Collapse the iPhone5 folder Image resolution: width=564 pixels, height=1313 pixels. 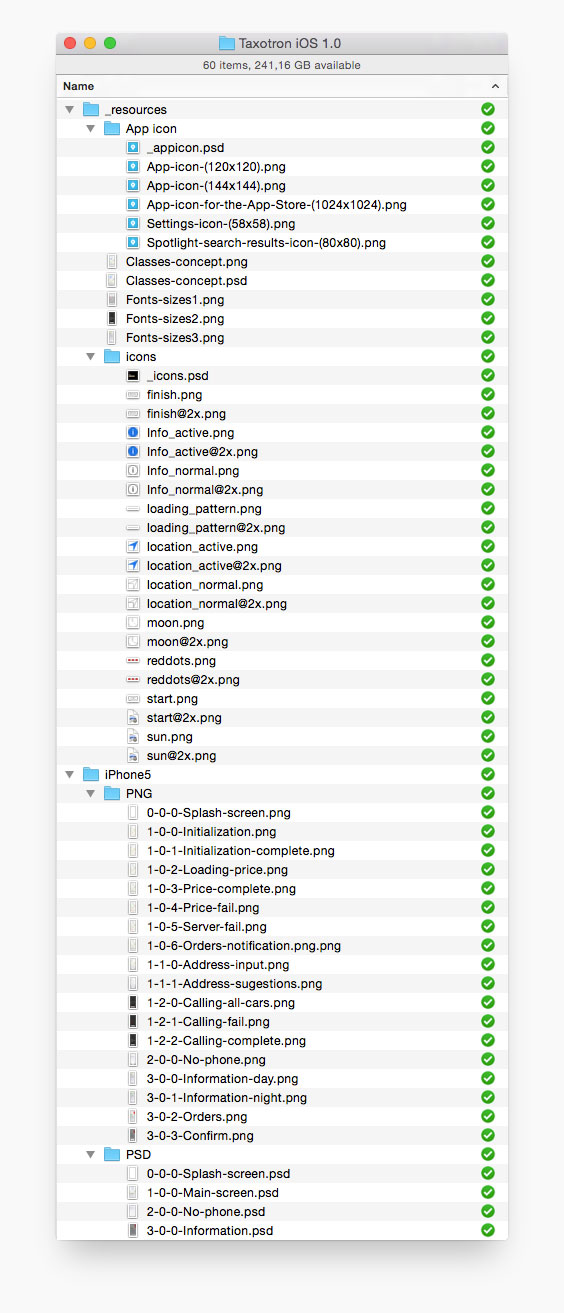pyautogui.click(x=69, y=775)
